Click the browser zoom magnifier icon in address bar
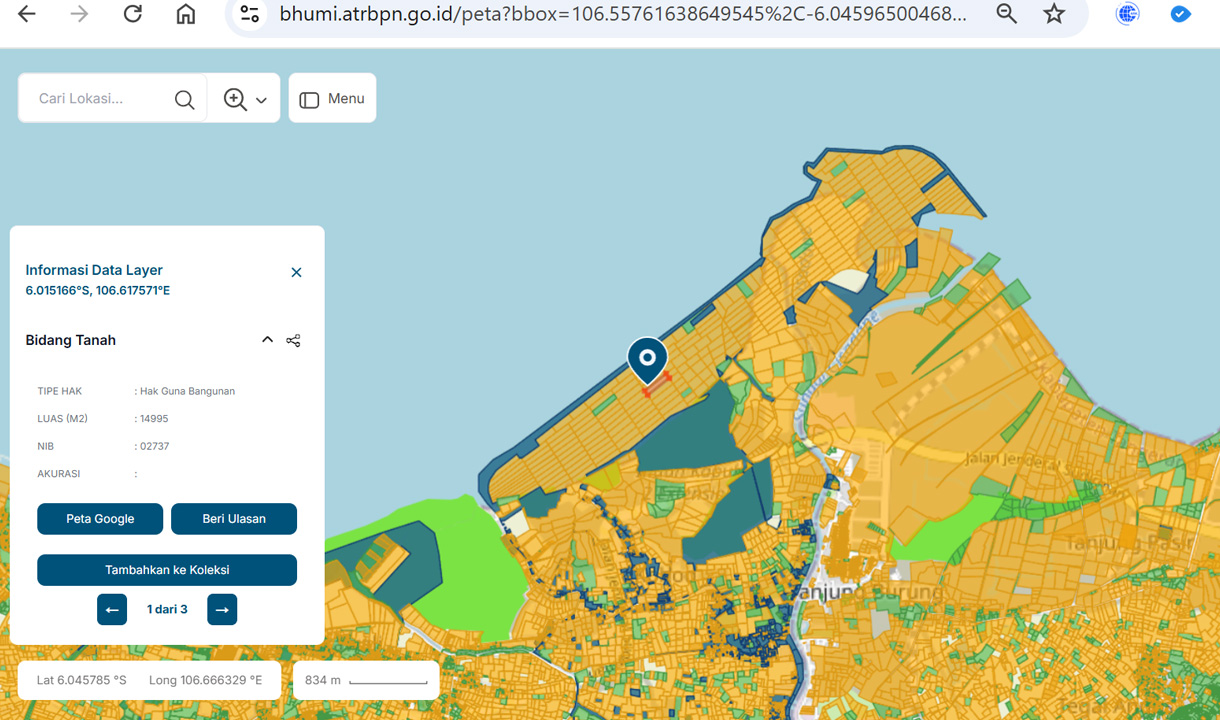The width and height of the screenshot is (1220, 720). point(1006,14)
